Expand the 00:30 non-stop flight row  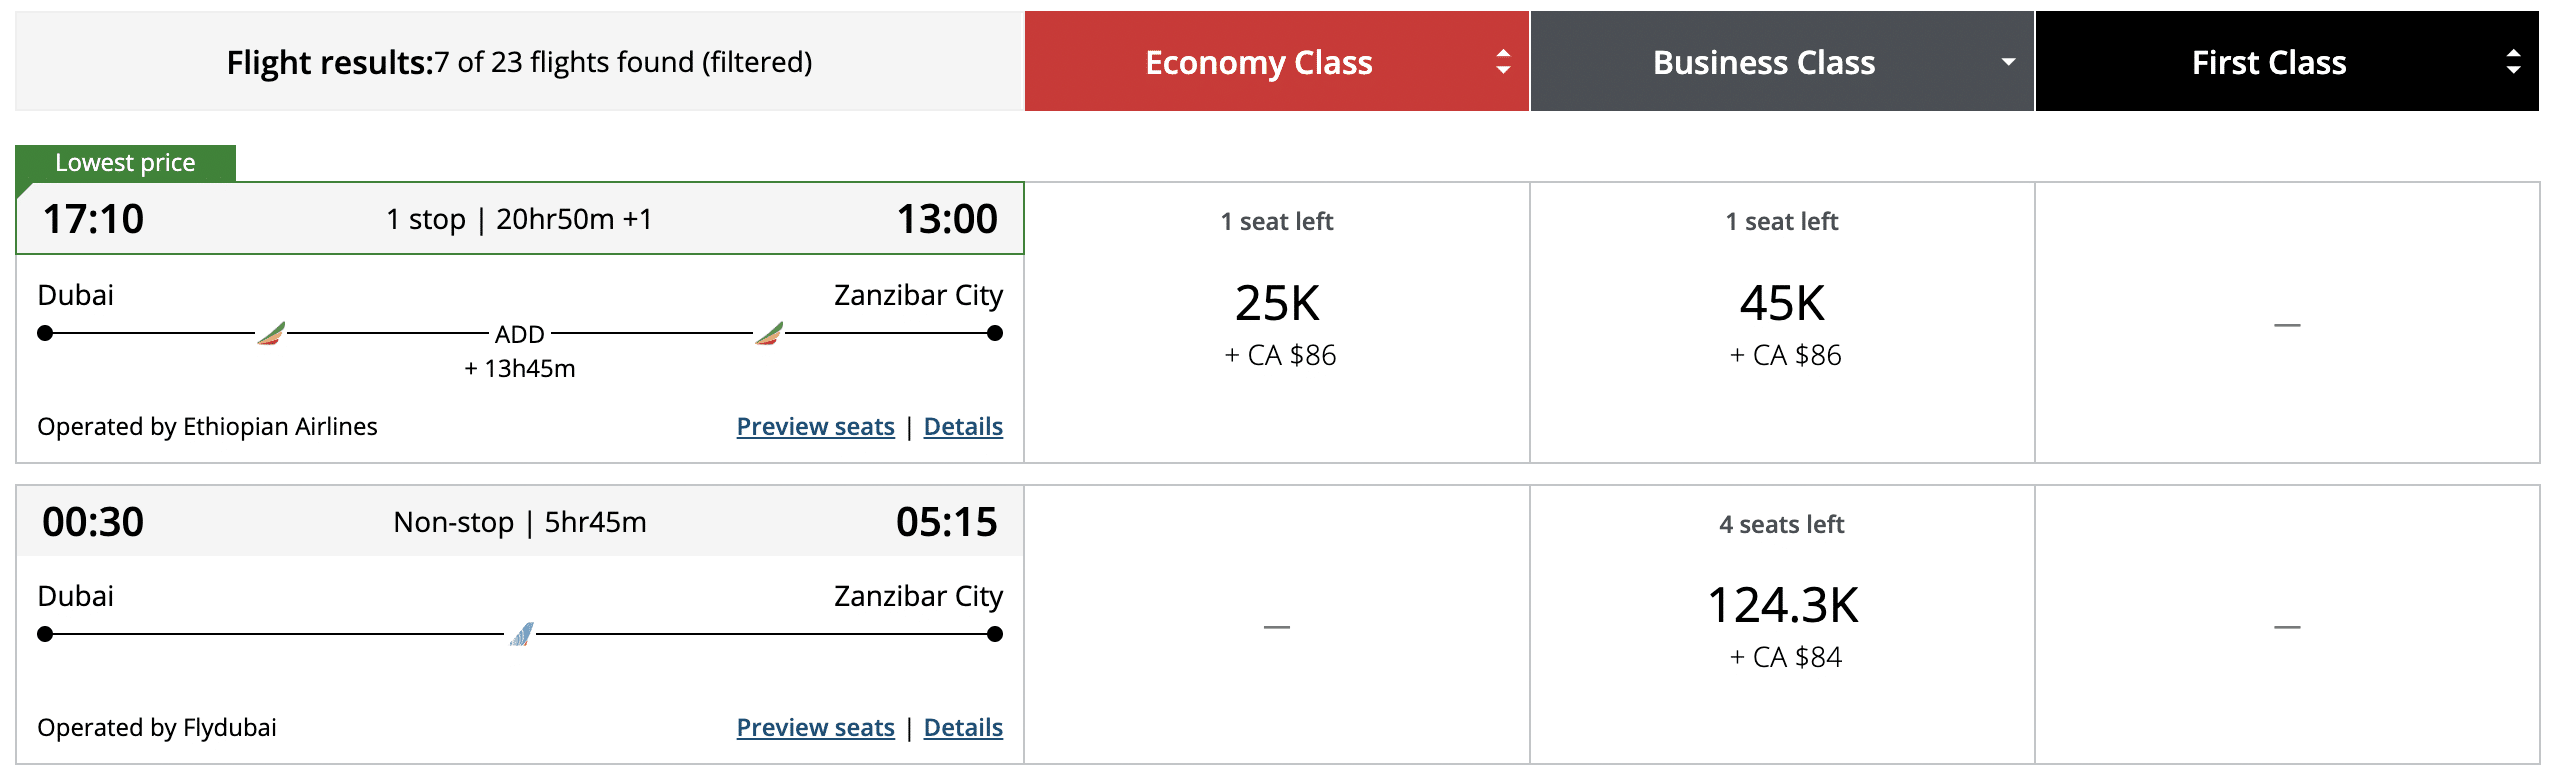[x=519, y=522]
